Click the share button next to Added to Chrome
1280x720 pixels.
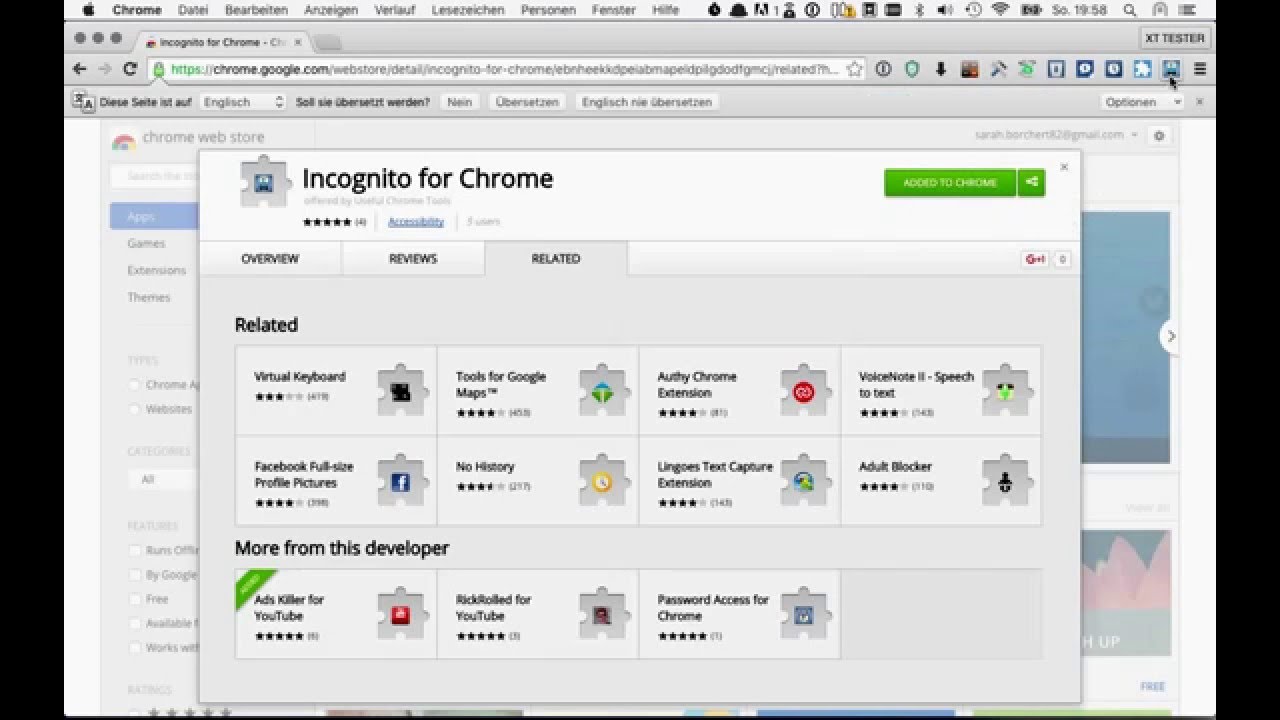tap(1031, 182)
